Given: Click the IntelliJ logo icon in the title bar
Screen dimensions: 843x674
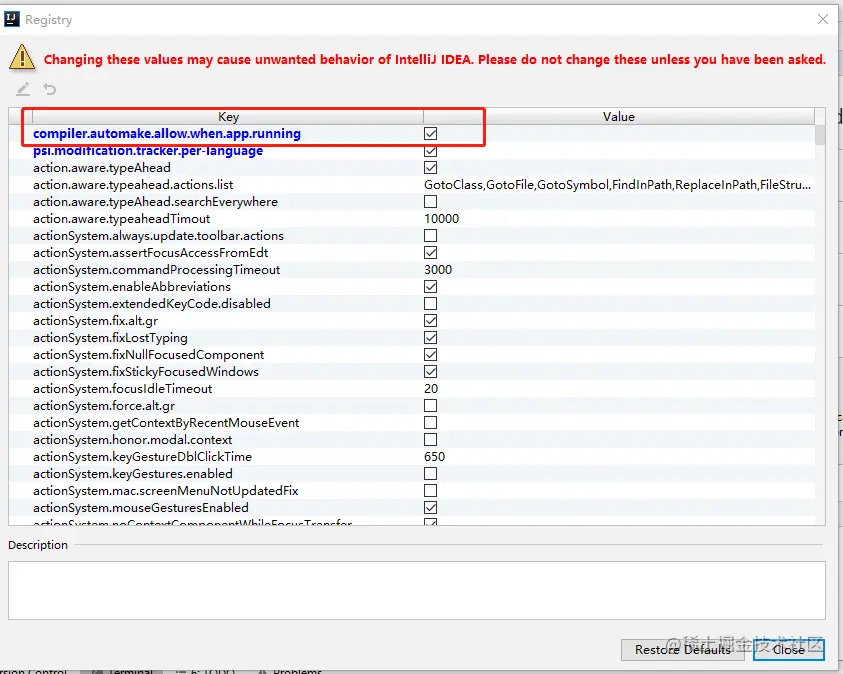Looking at the screenshot, I should click(x=12, y=19).
